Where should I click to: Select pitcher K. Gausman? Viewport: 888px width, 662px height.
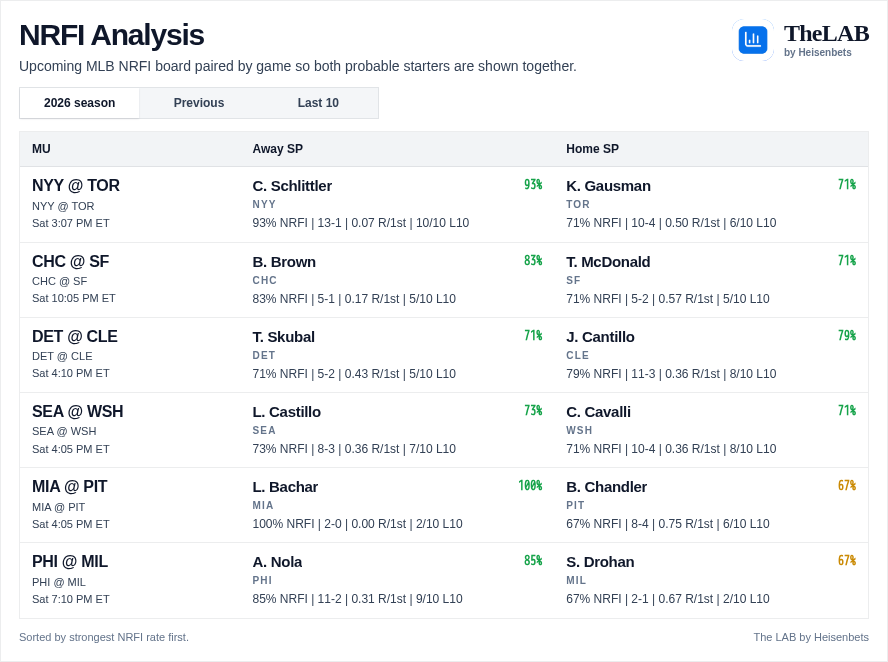pos(608,186)
